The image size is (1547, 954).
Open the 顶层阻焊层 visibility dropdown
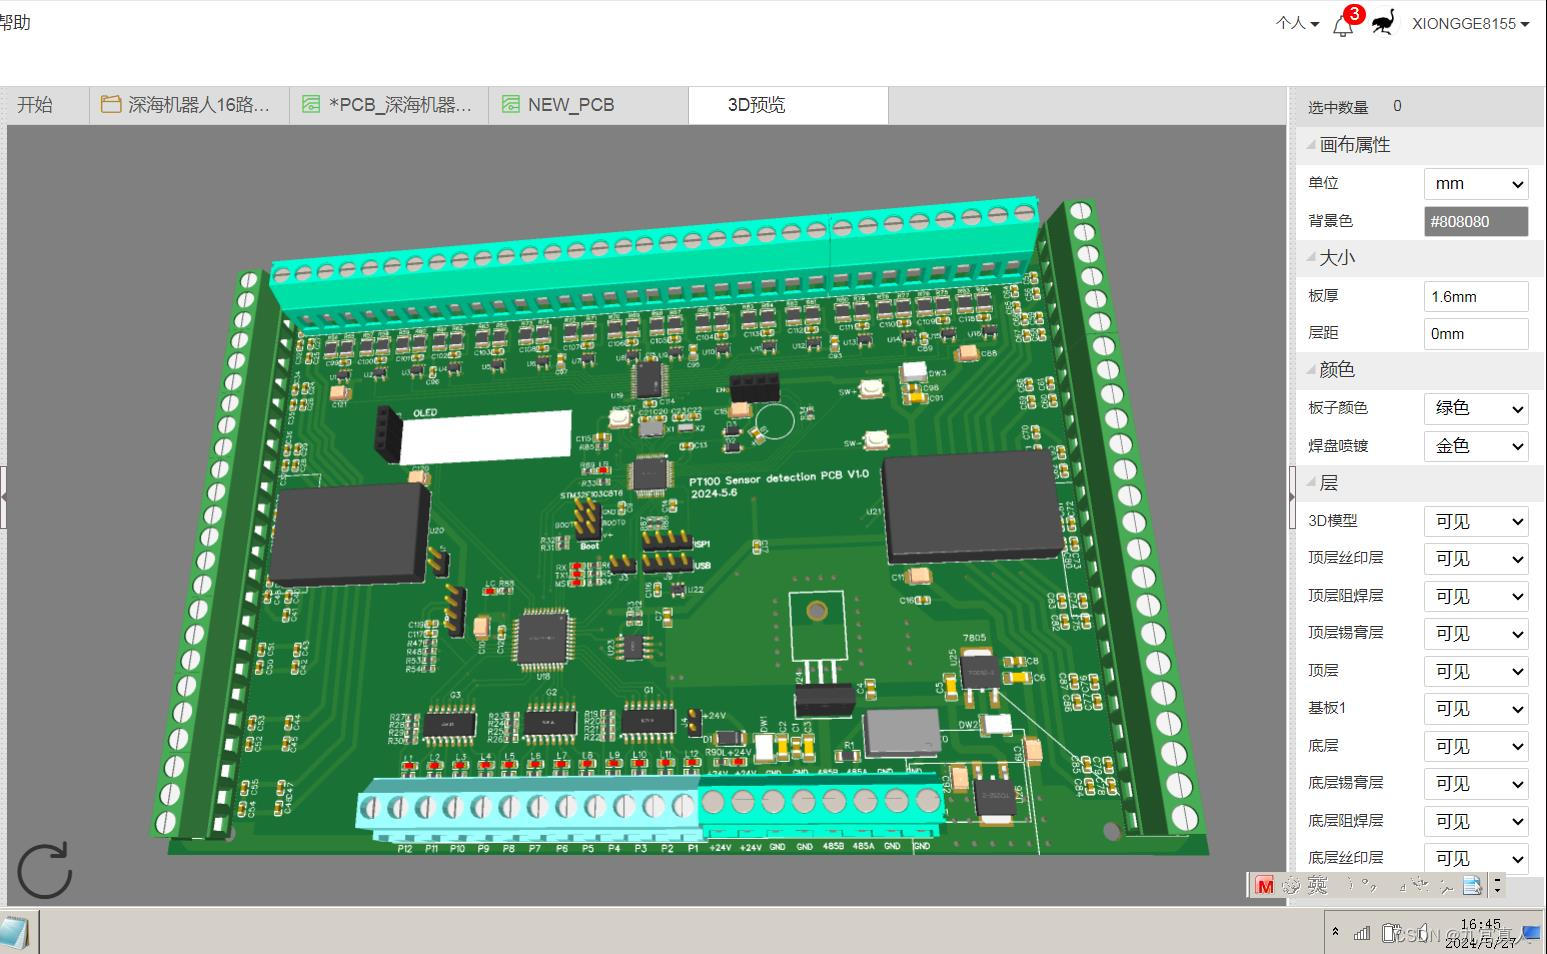(1476, 596)
